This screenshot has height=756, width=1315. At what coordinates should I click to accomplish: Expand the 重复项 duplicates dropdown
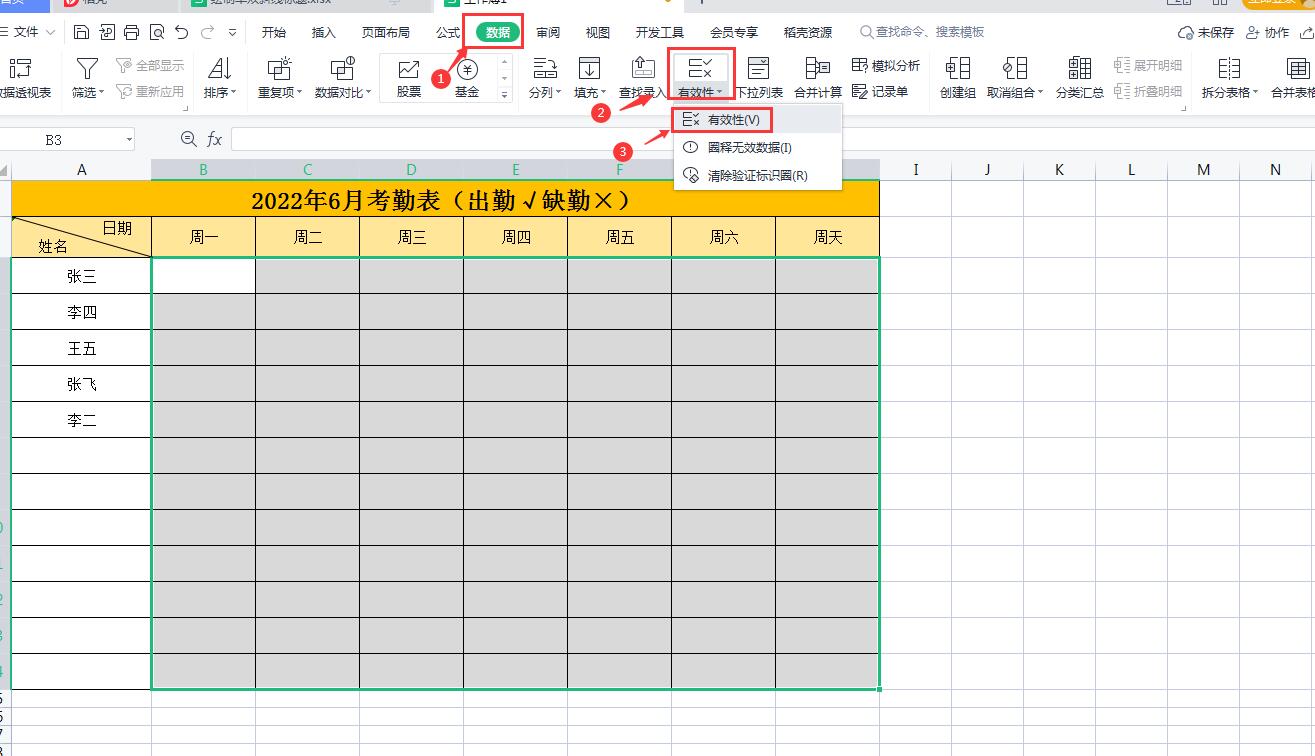(x=281, y=92)
